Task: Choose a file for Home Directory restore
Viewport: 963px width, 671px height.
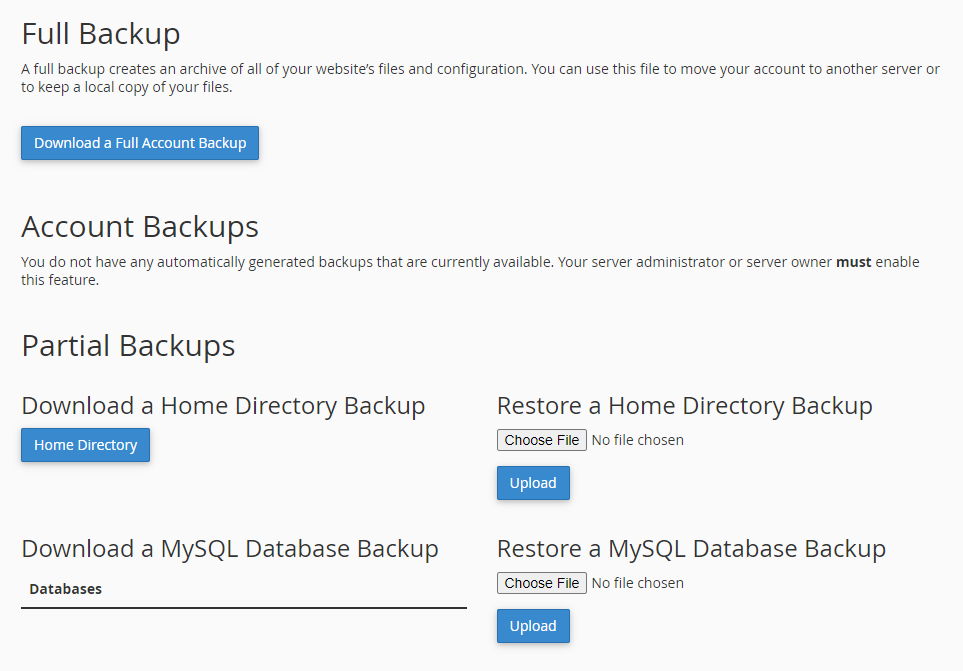Action: click(x=541, y=440)
